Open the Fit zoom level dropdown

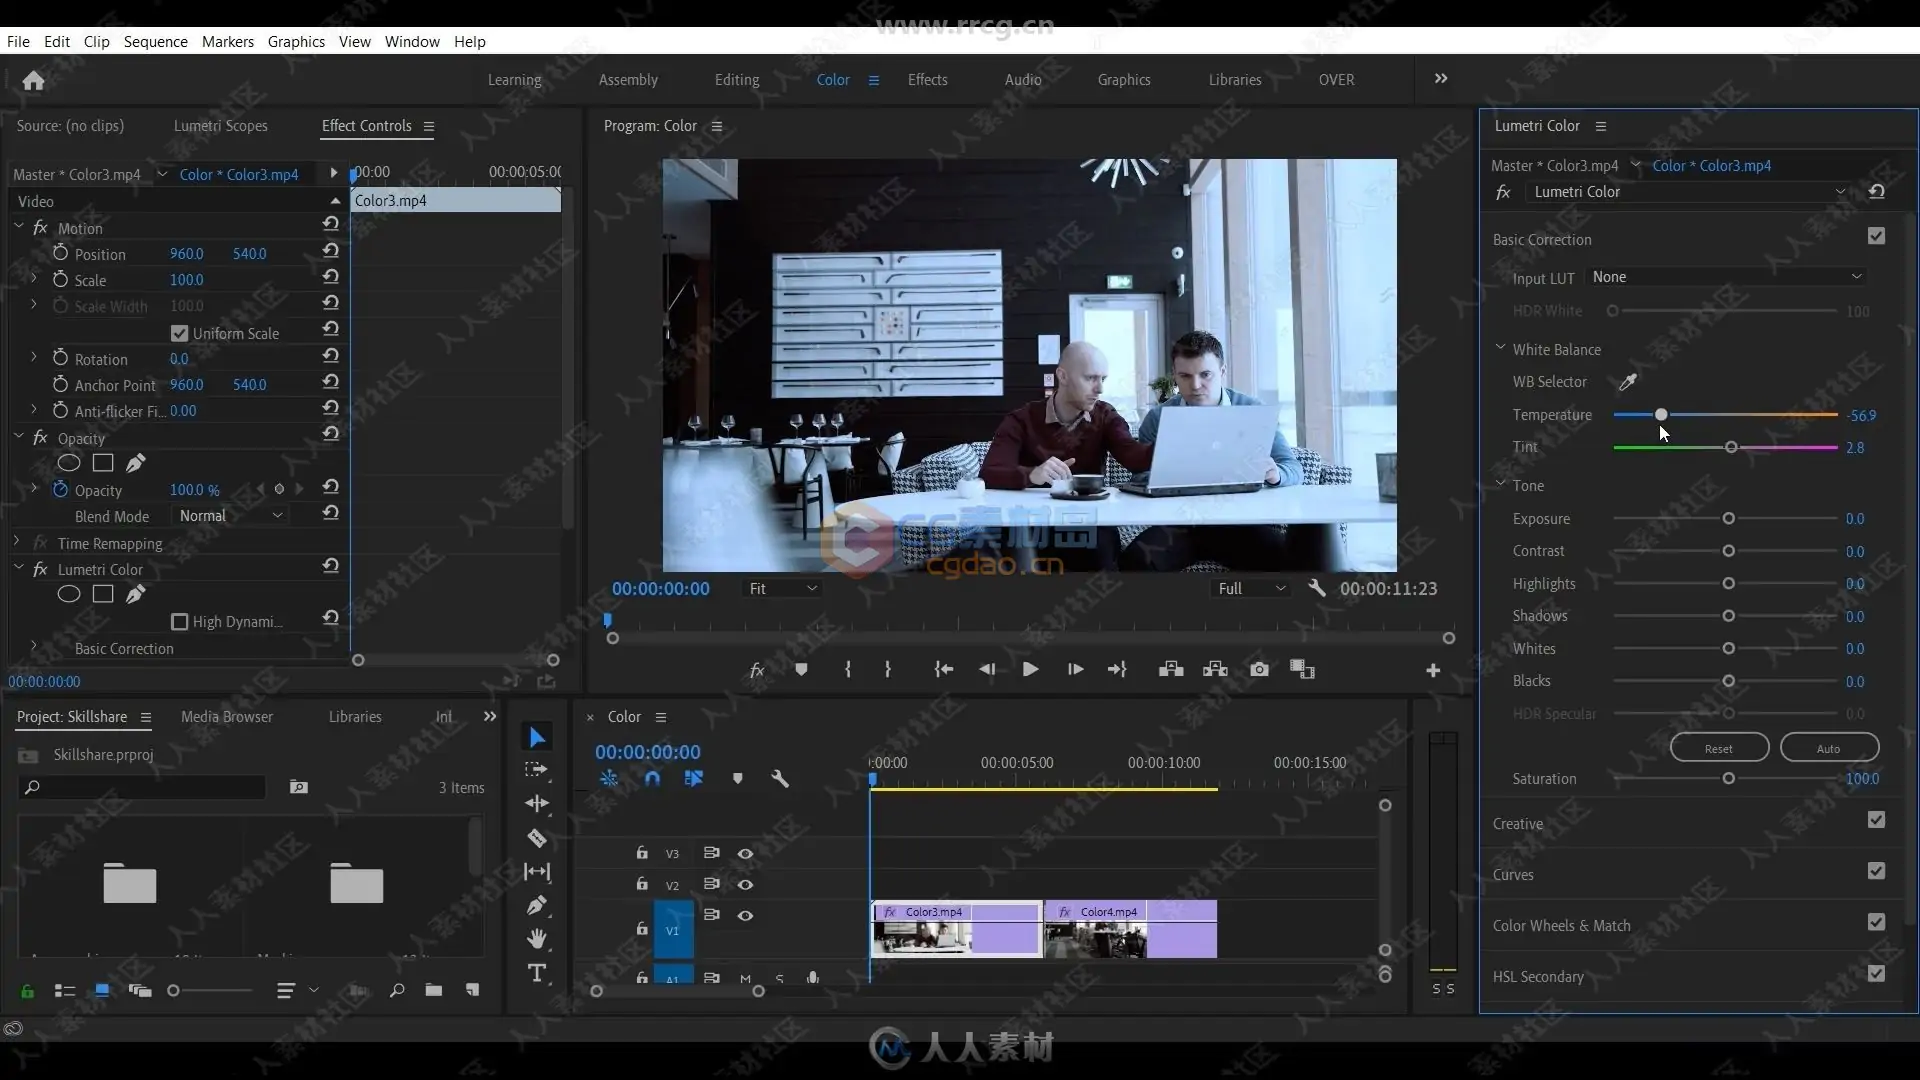(783, 589)
